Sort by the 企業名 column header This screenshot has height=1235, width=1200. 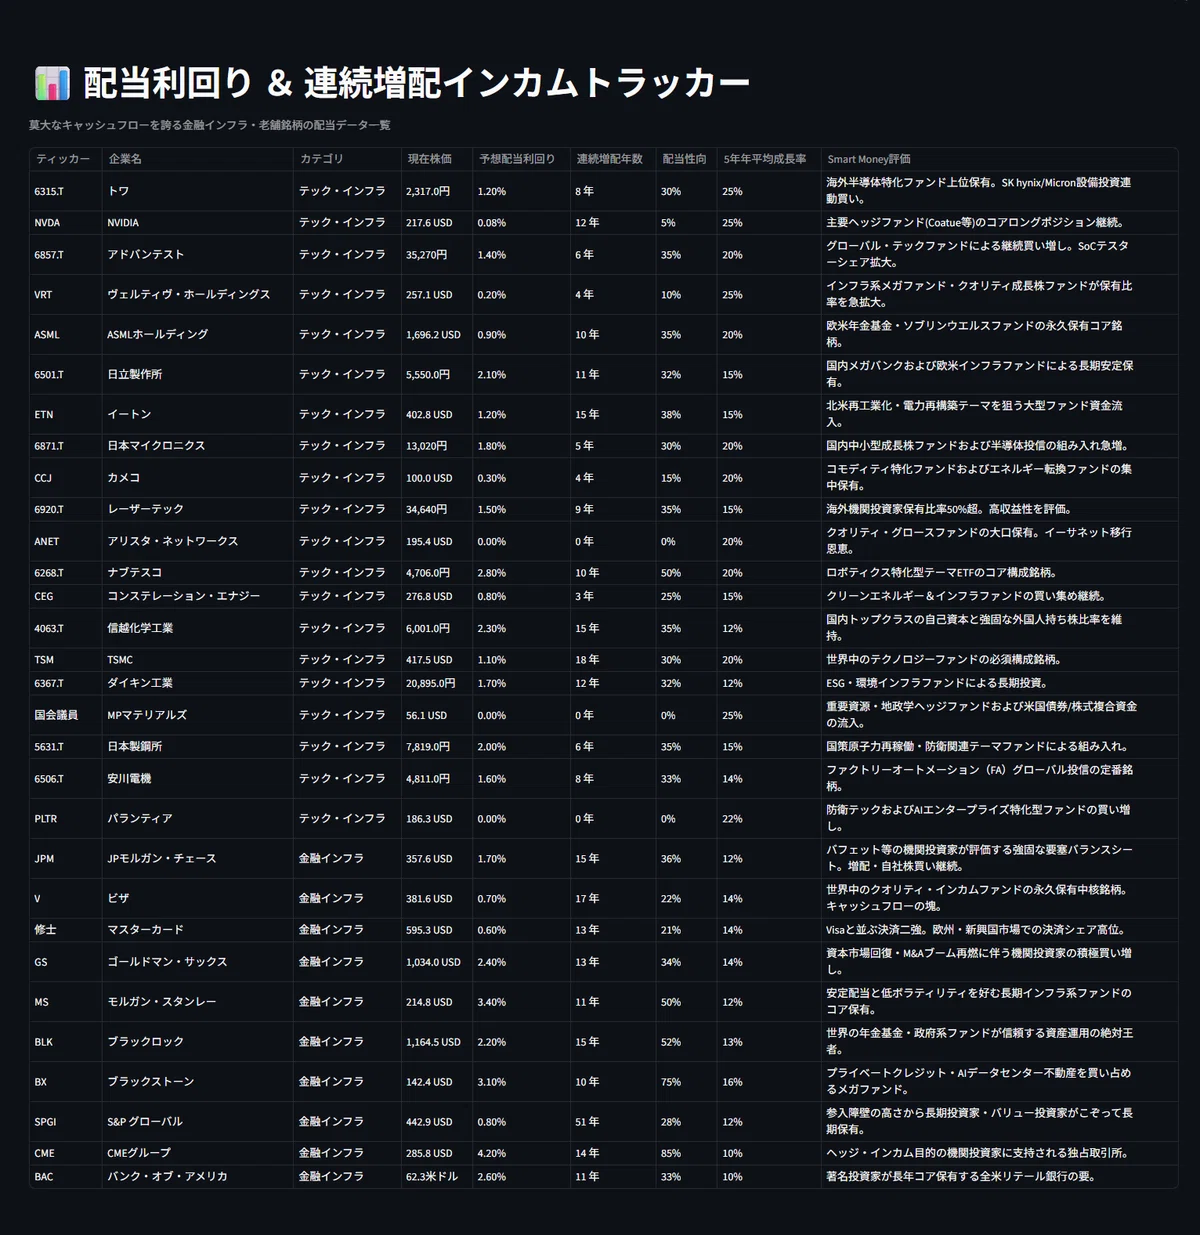(198, 159)
